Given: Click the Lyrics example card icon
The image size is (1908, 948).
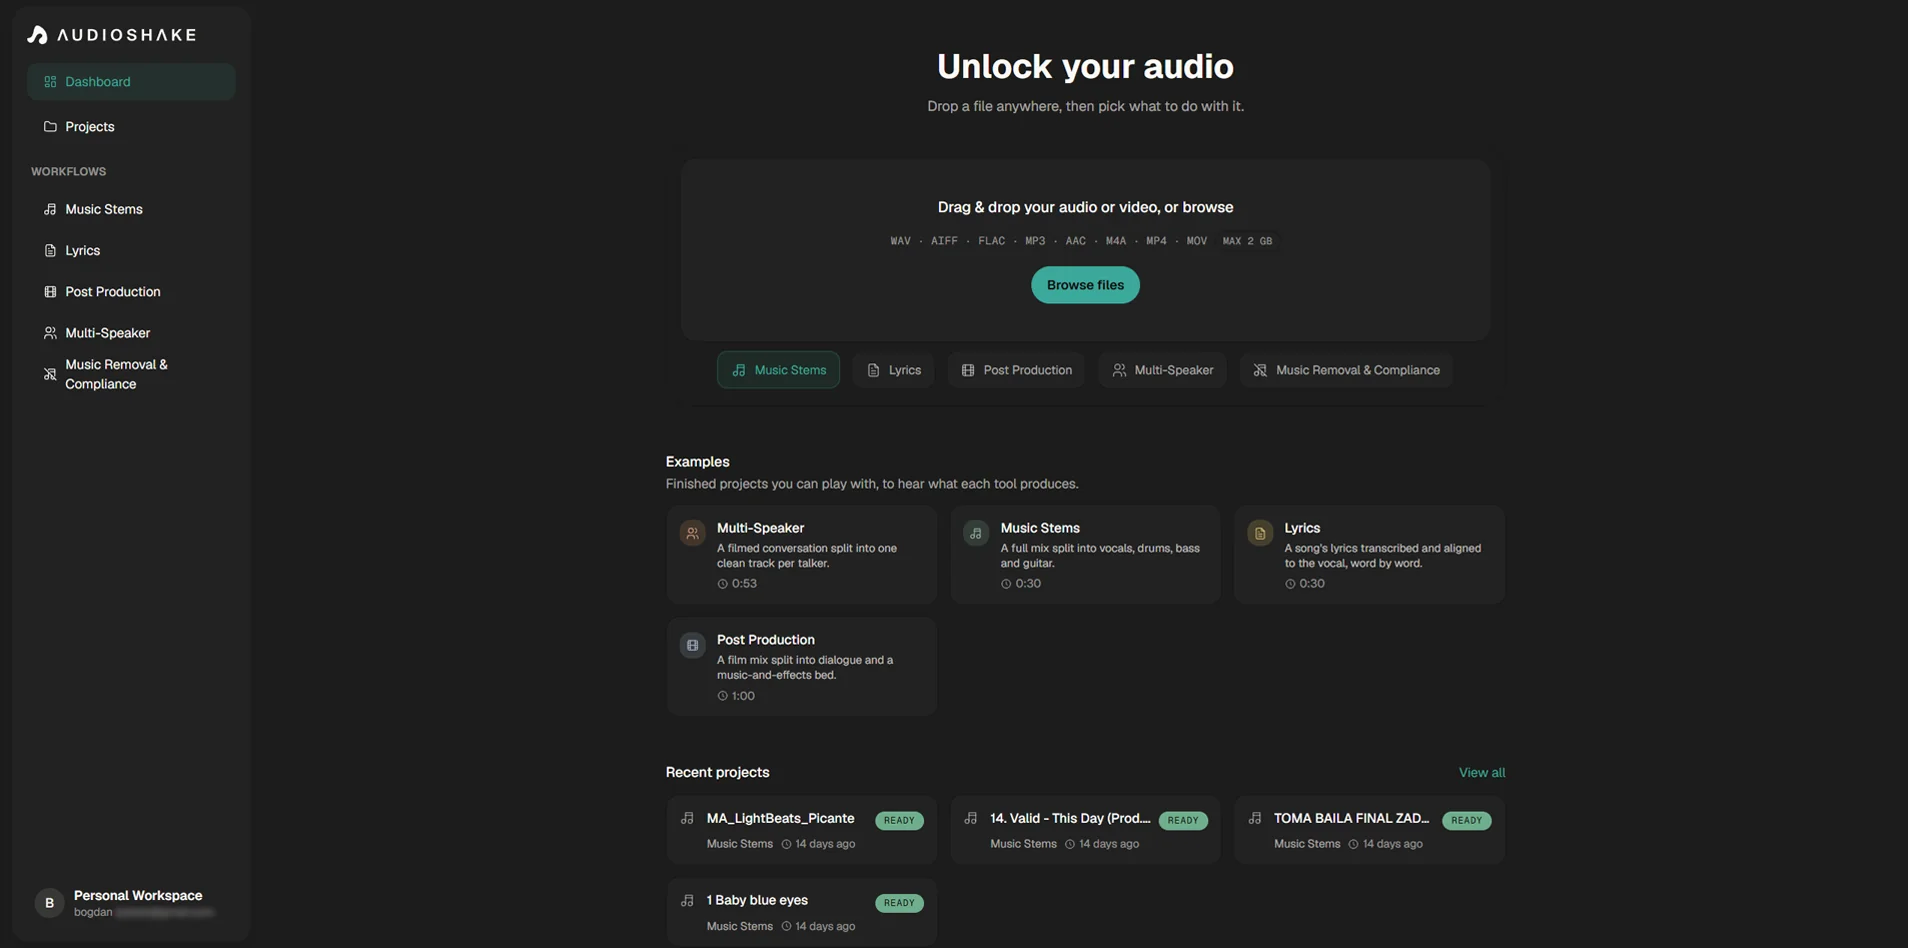Looking at the screenshot, I should (x=1260, y=533).
